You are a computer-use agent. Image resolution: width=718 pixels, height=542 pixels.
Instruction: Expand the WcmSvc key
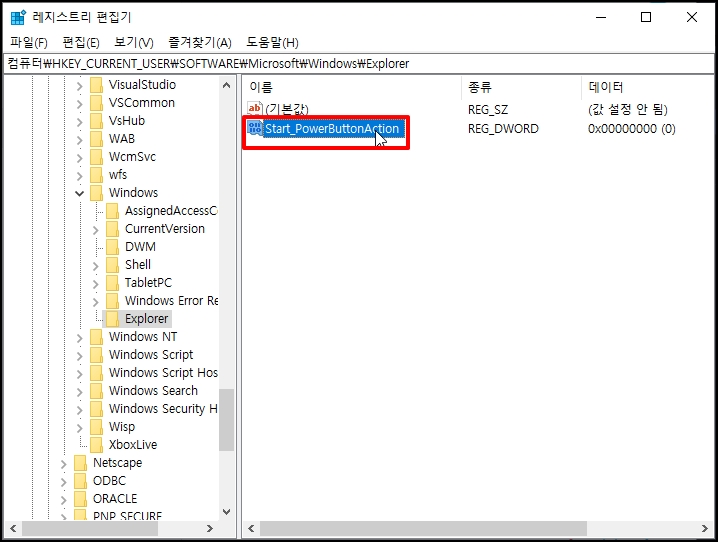pyautogui.click(x=79, y=157)
